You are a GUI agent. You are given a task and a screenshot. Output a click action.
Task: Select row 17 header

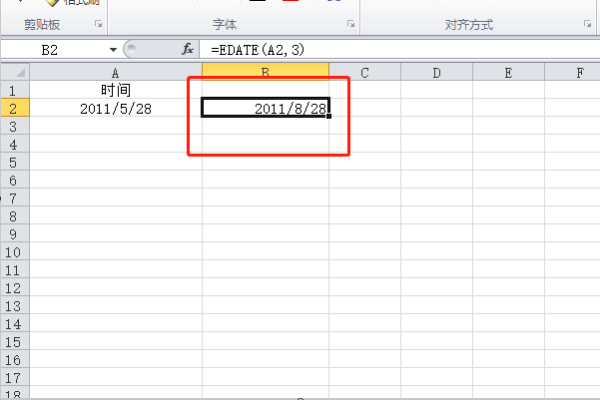pyautogui.click(x=15, y=377)
